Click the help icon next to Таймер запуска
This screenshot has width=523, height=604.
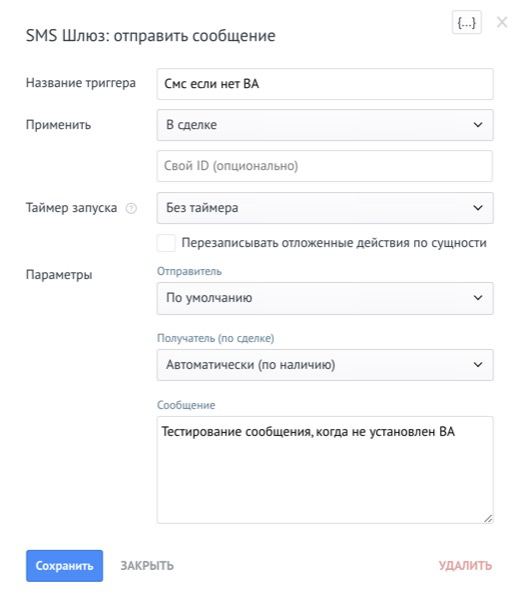pos(131,208)
